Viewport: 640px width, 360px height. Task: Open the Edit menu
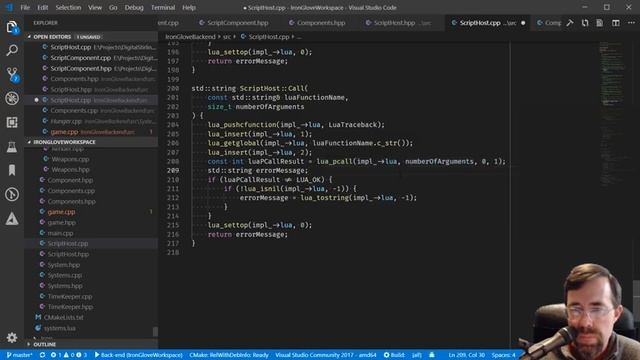point(42,7)
